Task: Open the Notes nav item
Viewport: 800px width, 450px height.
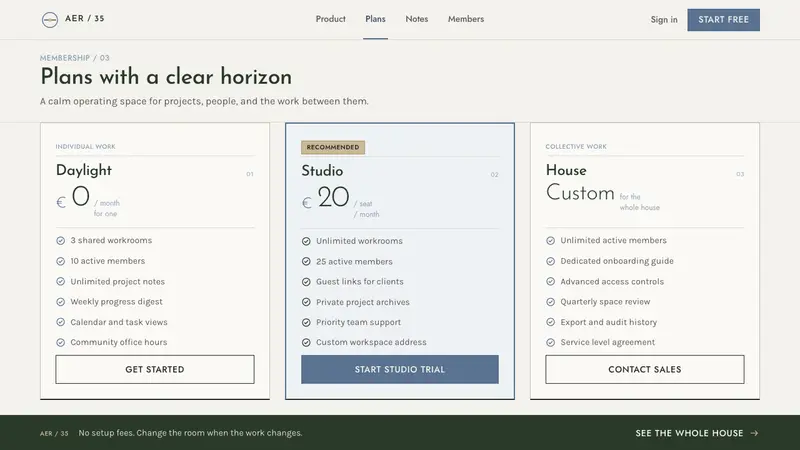Action: (417, 19)
